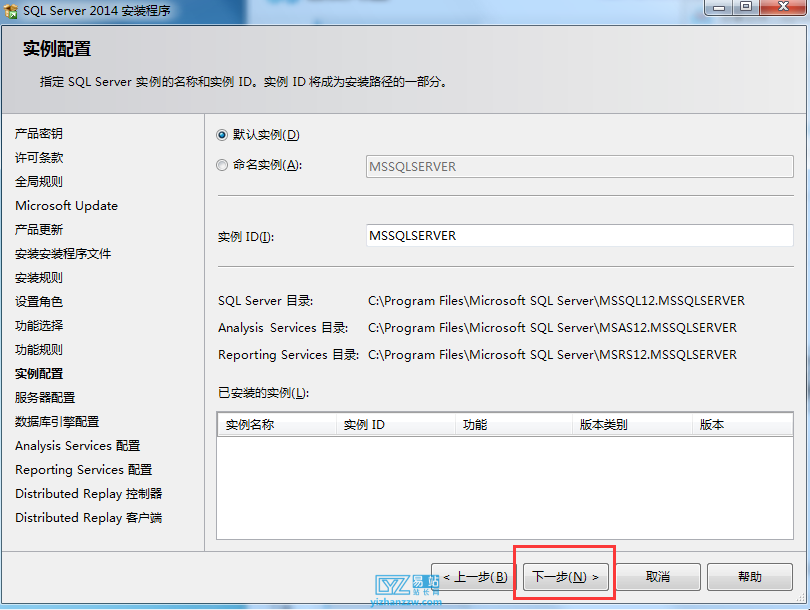Select the 命名实例 radio button
The height and width of the screenshot is (610, 810).
point(221,166)
